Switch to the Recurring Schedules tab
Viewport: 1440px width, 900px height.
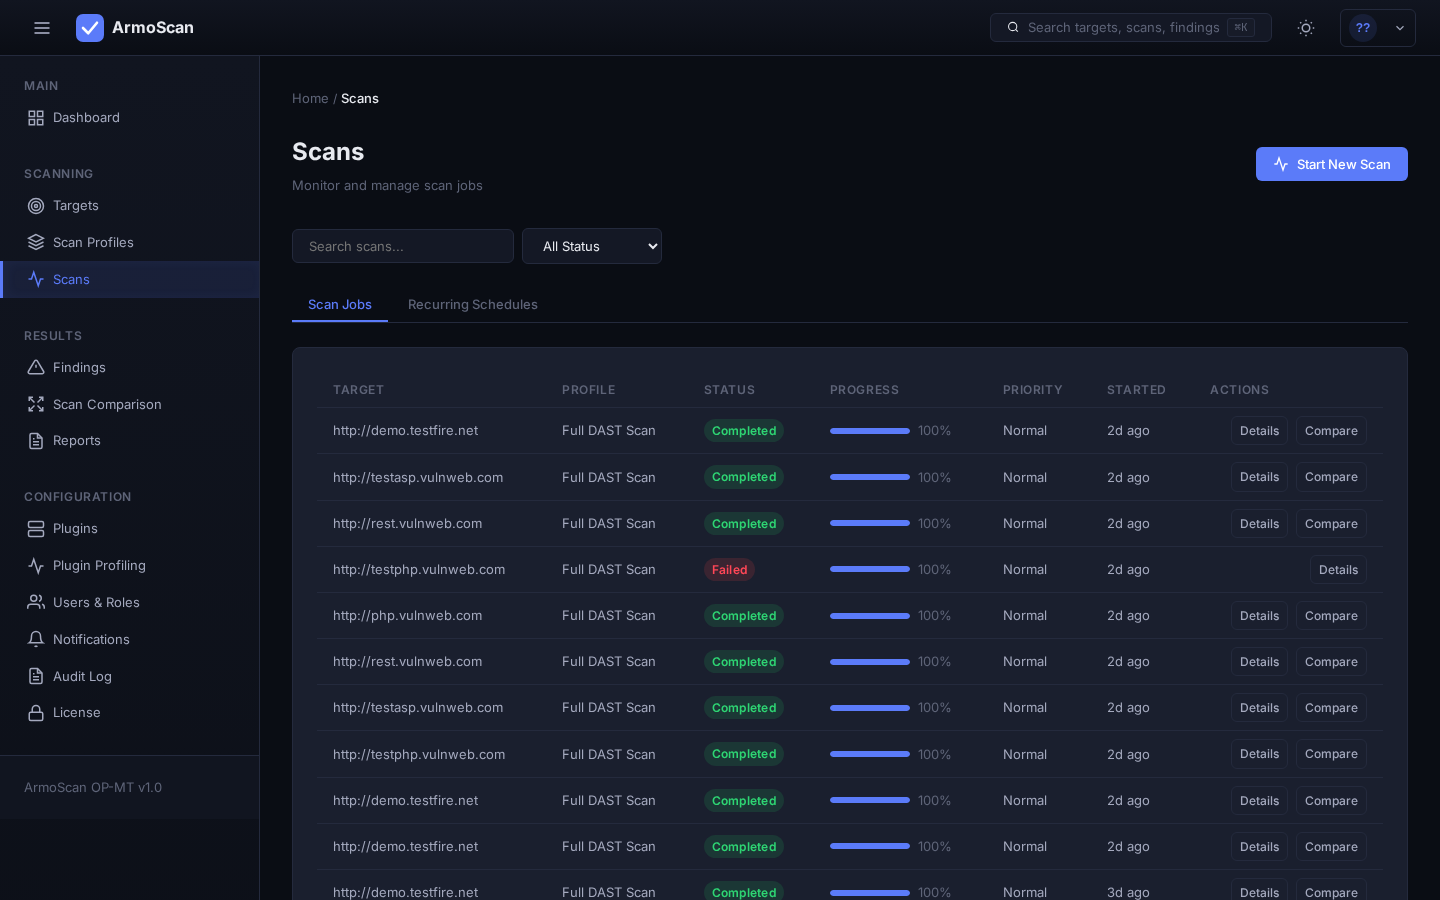[x=473, y=304]
